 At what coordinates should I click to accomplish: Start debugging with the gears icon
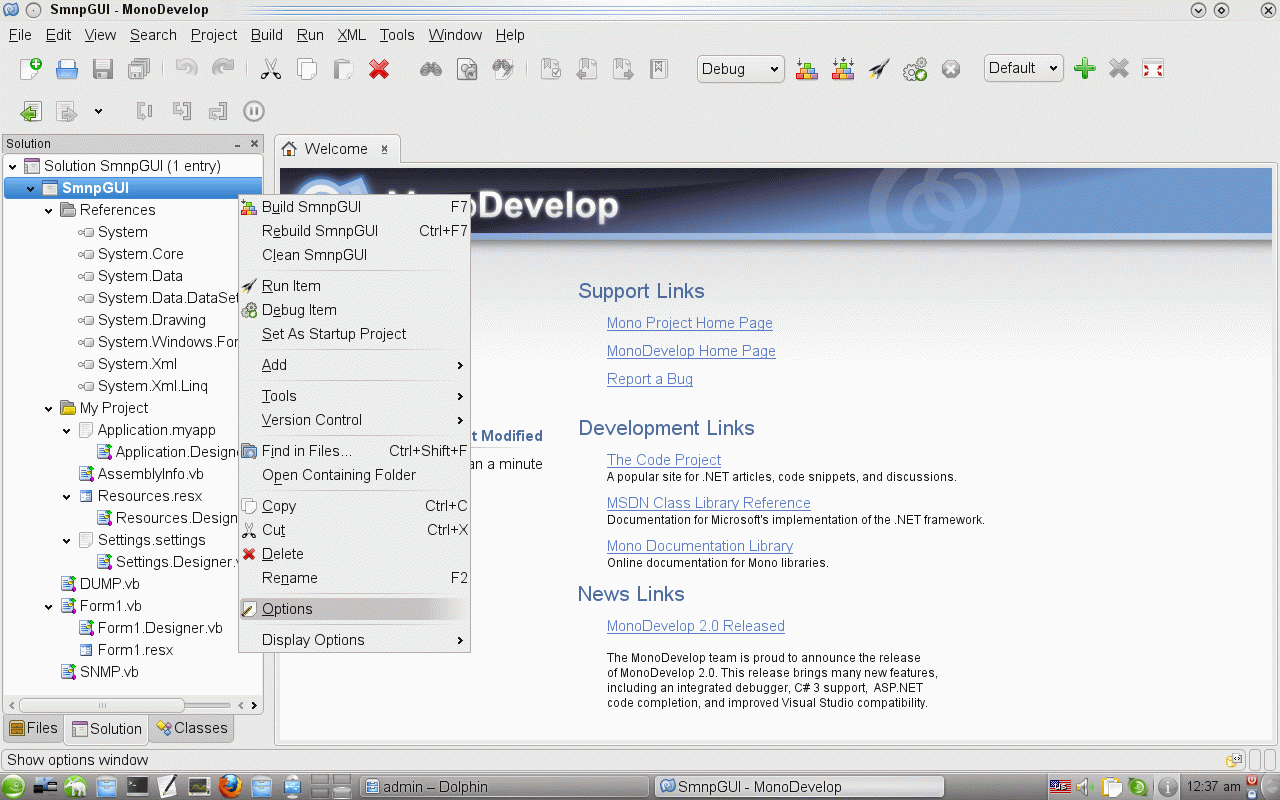tap(915, 69)
